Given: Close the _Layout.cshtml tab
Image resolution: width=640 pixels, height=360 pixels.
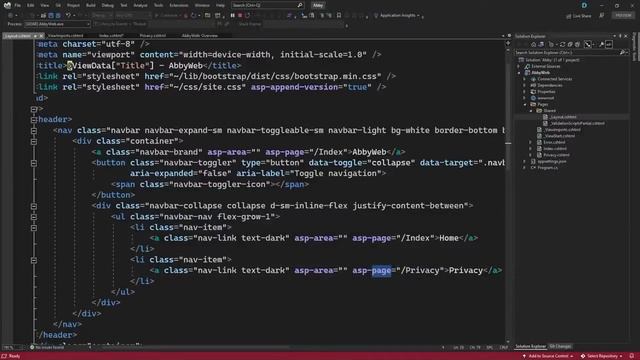Looking at the screenshot, I should 41,36.
